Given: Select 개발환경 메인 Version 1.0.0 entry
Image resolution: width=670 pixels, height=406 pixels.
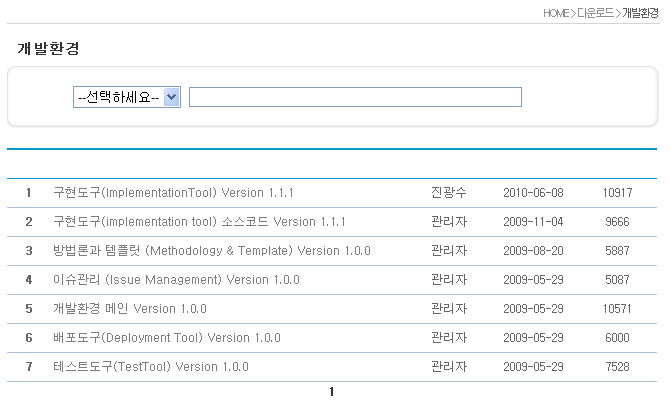Looking at the screenshot, I should coord(129,309).
